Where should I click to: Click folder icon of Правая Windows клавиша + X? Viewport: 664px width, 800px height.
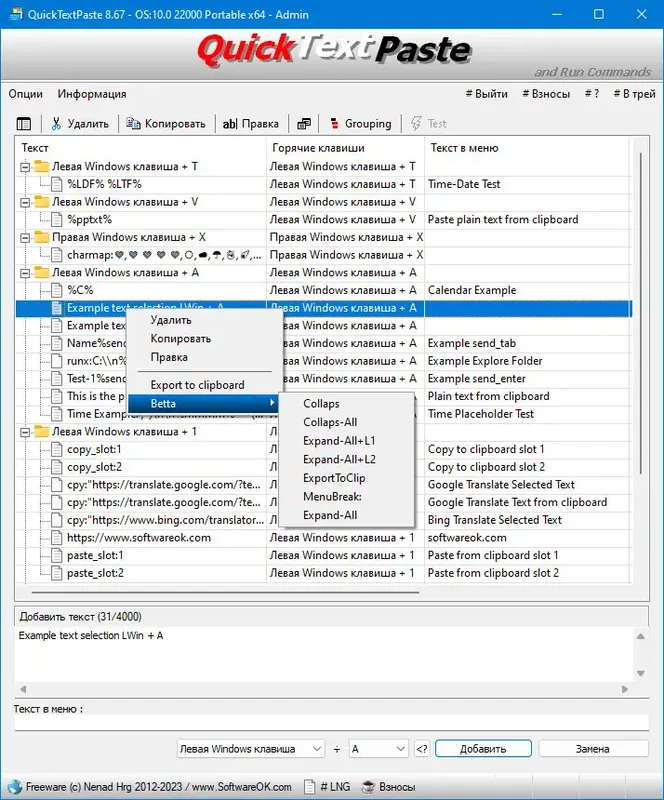point(41,237)
